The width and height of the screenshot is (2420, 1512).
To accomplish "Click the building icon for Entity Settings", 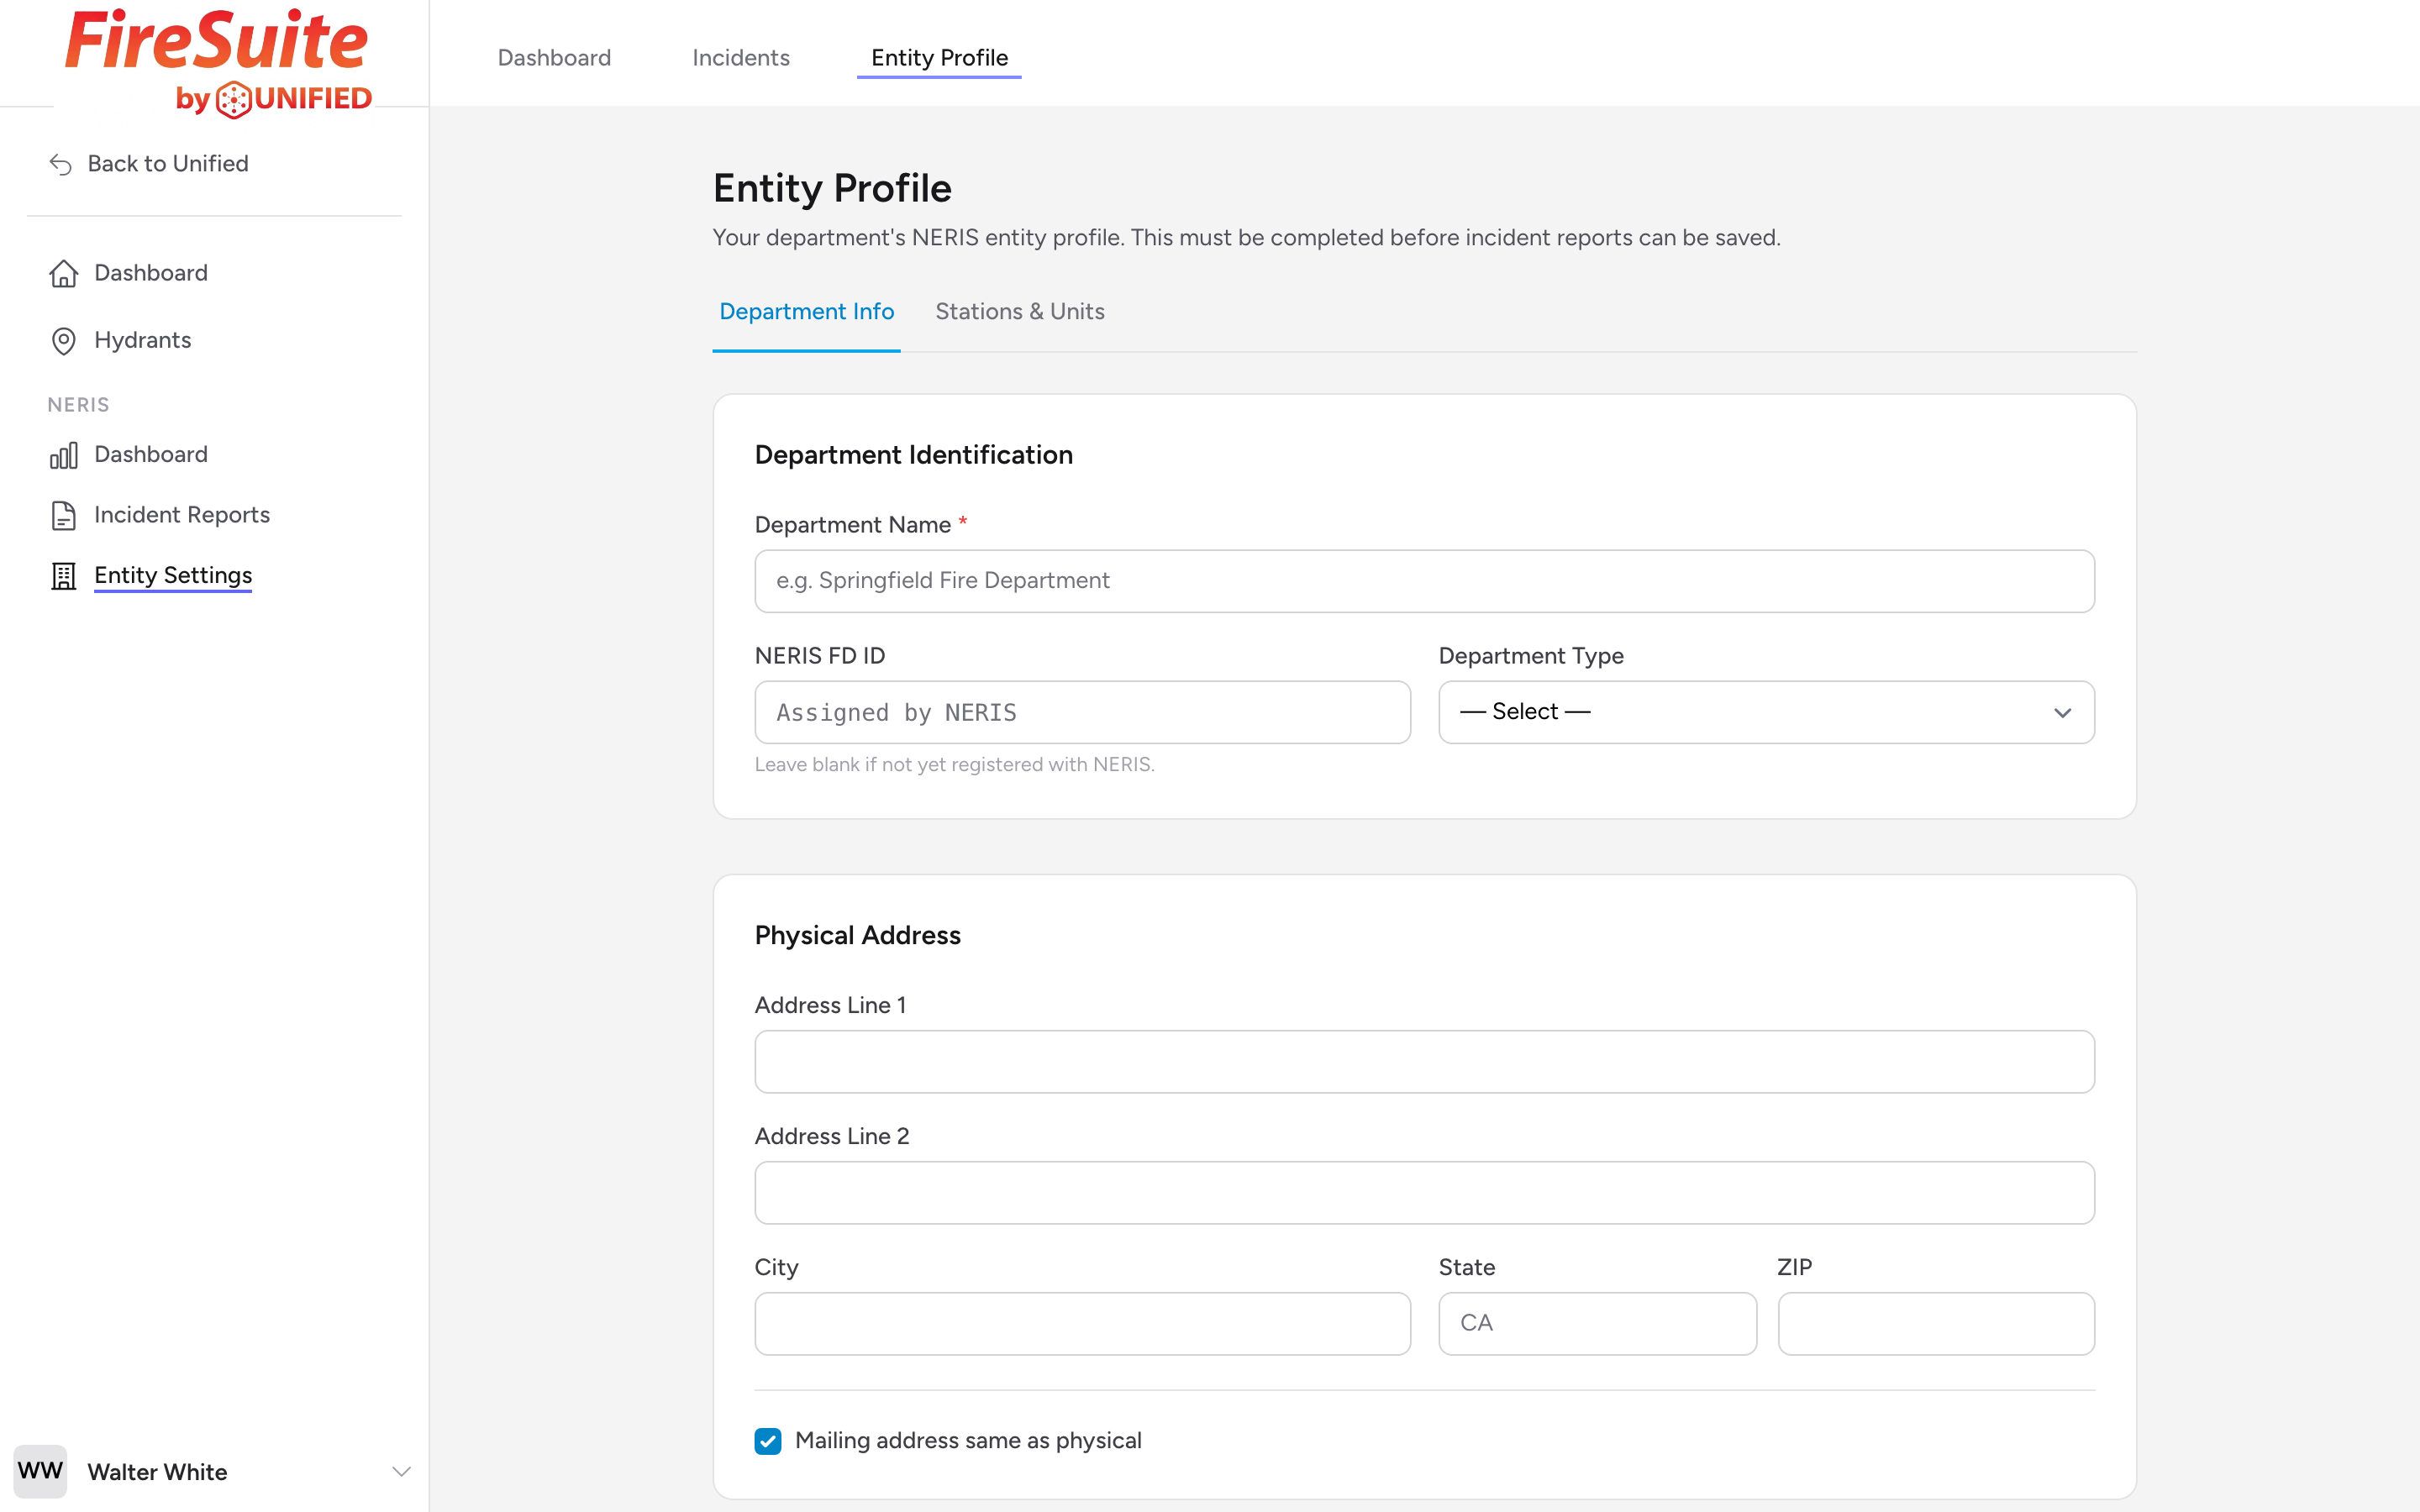I will coord(63,576).
